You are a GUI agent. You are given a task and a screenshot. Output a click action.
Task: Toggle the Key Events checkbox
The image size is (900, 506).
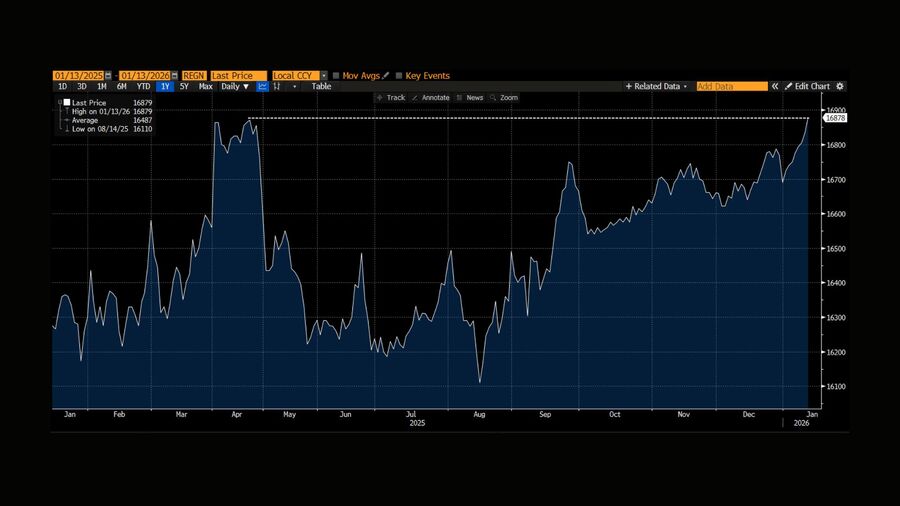point(399,76)
